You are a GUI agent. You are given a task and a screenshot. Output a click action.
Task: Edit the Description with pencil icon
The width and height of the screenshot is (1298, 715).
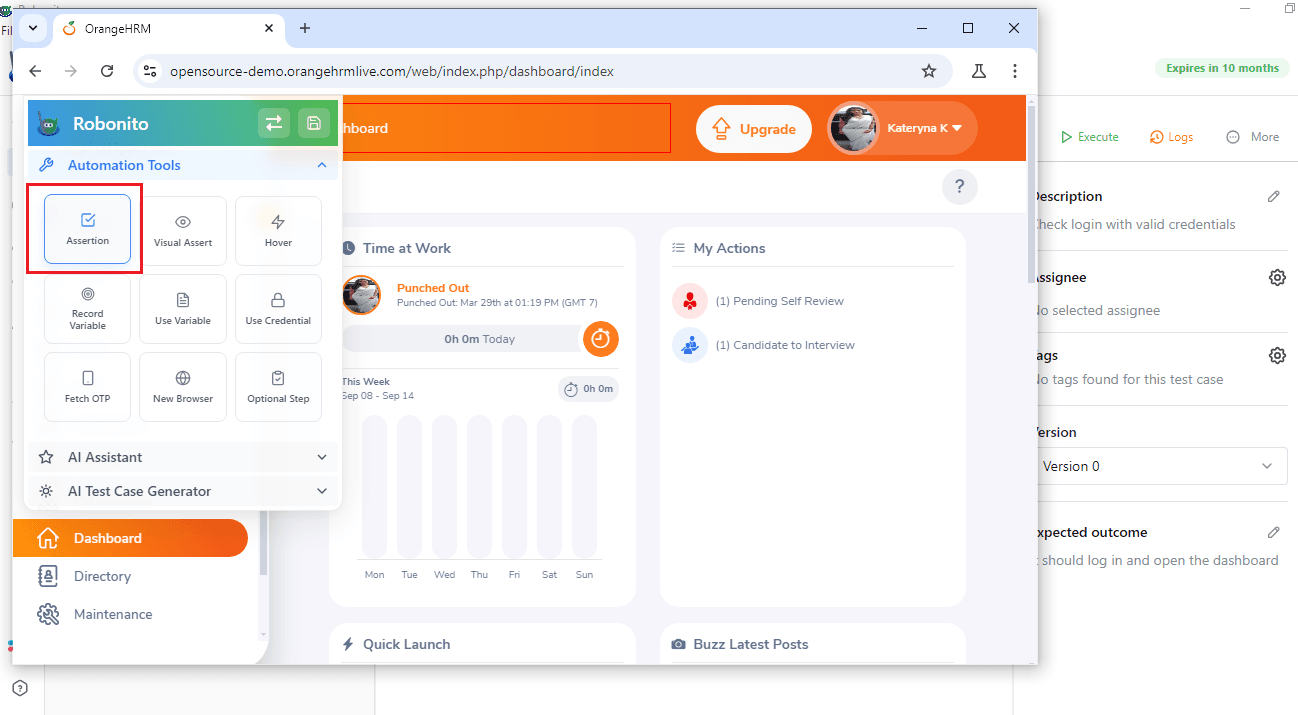point(1273,197)
